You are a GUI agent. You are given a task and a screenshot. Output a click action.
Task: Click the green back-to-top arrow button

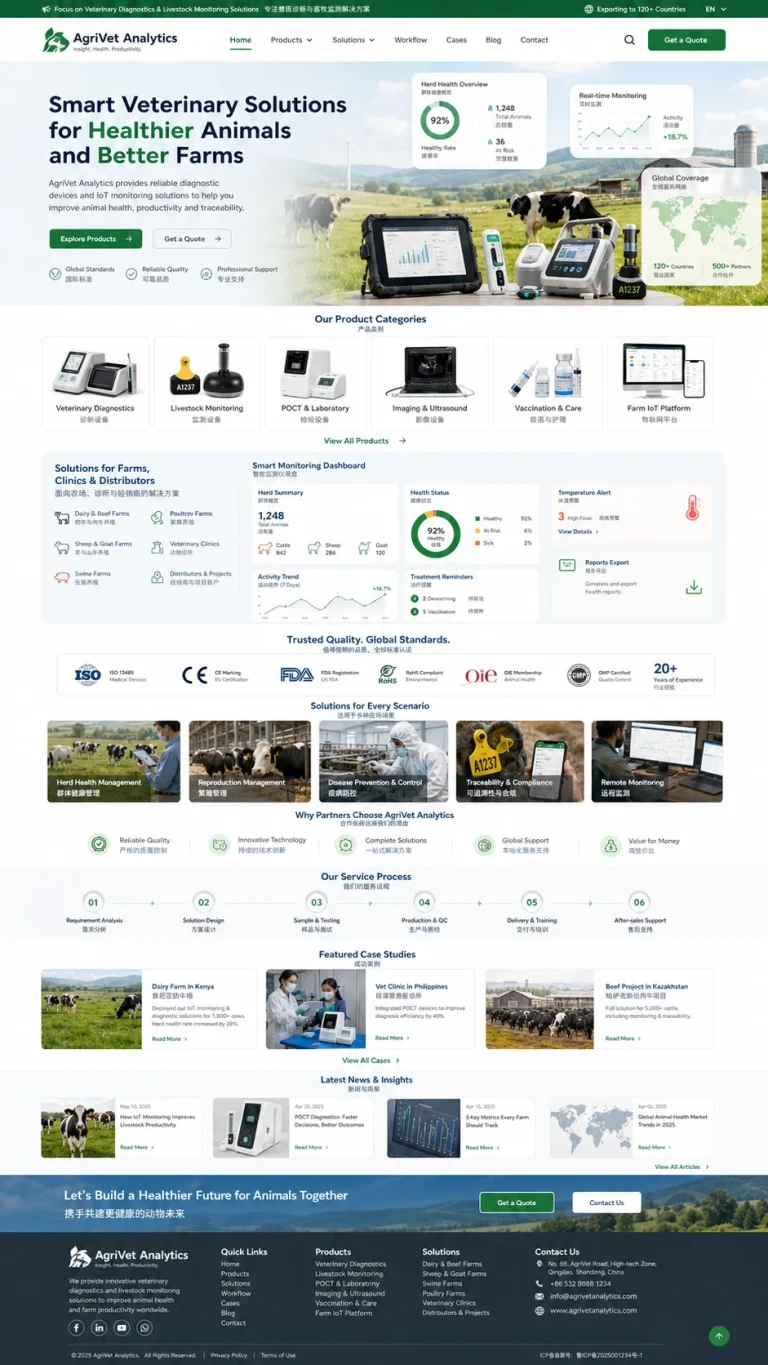click(x=719, y=1336)
